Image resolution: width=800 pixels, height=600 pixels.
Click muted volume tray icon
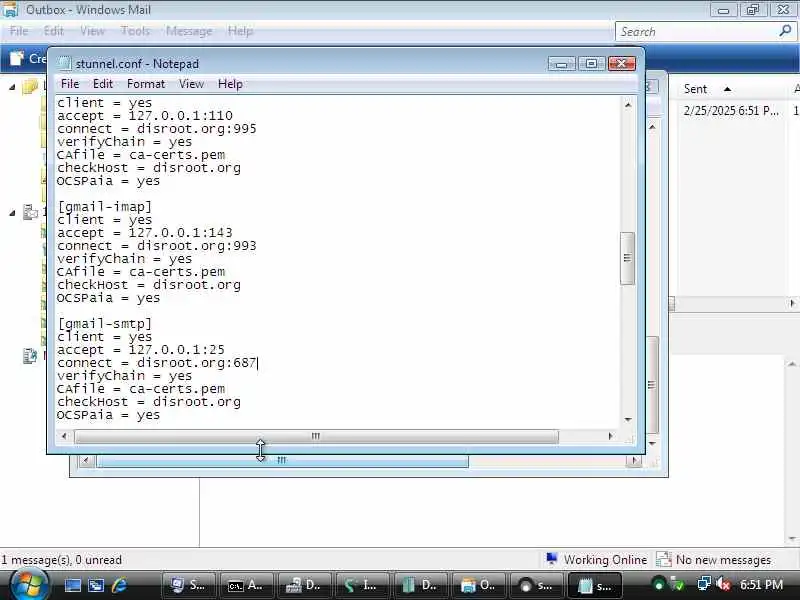coord(723,584)
